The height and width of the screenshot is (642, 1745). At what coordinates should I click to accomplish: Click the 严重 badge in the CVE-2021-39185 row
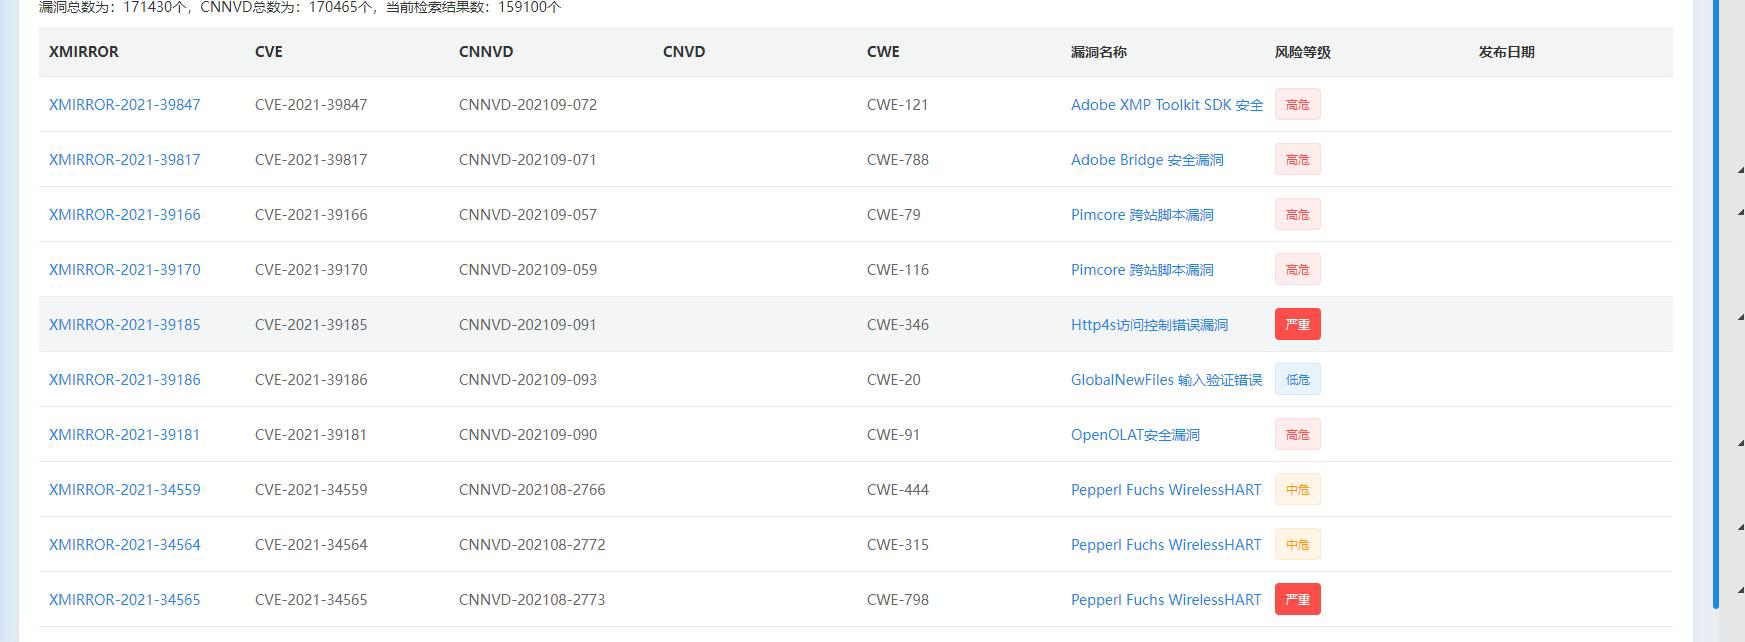click(x=1298, y=324)
